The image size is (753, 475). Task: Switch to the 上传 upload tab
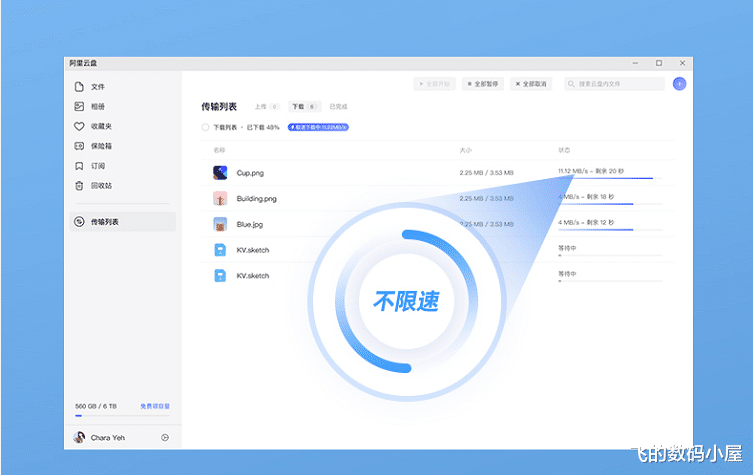pos(267,107)
